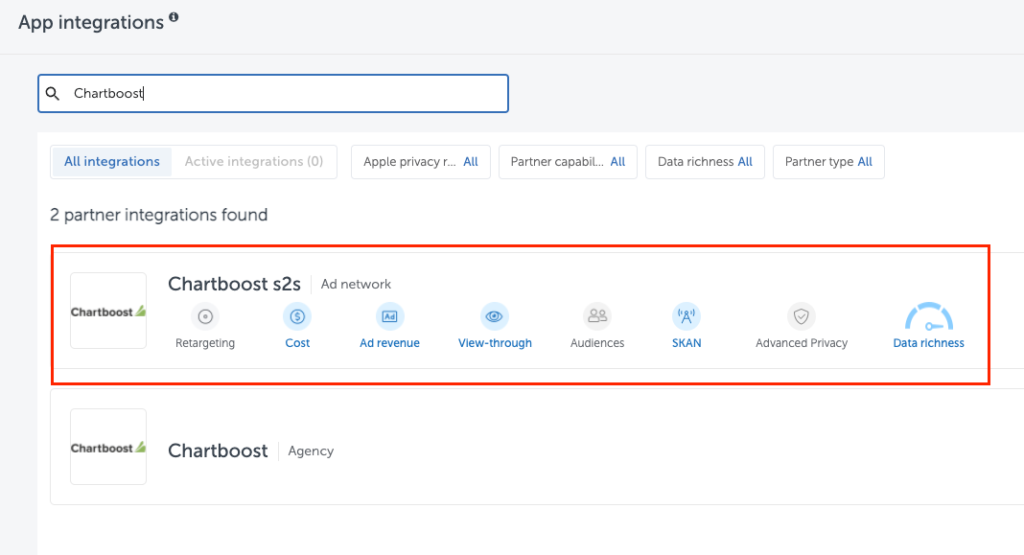Open the Chartboost s2s integration title
The image size is (1024, 555).
[x=234, y=284]
